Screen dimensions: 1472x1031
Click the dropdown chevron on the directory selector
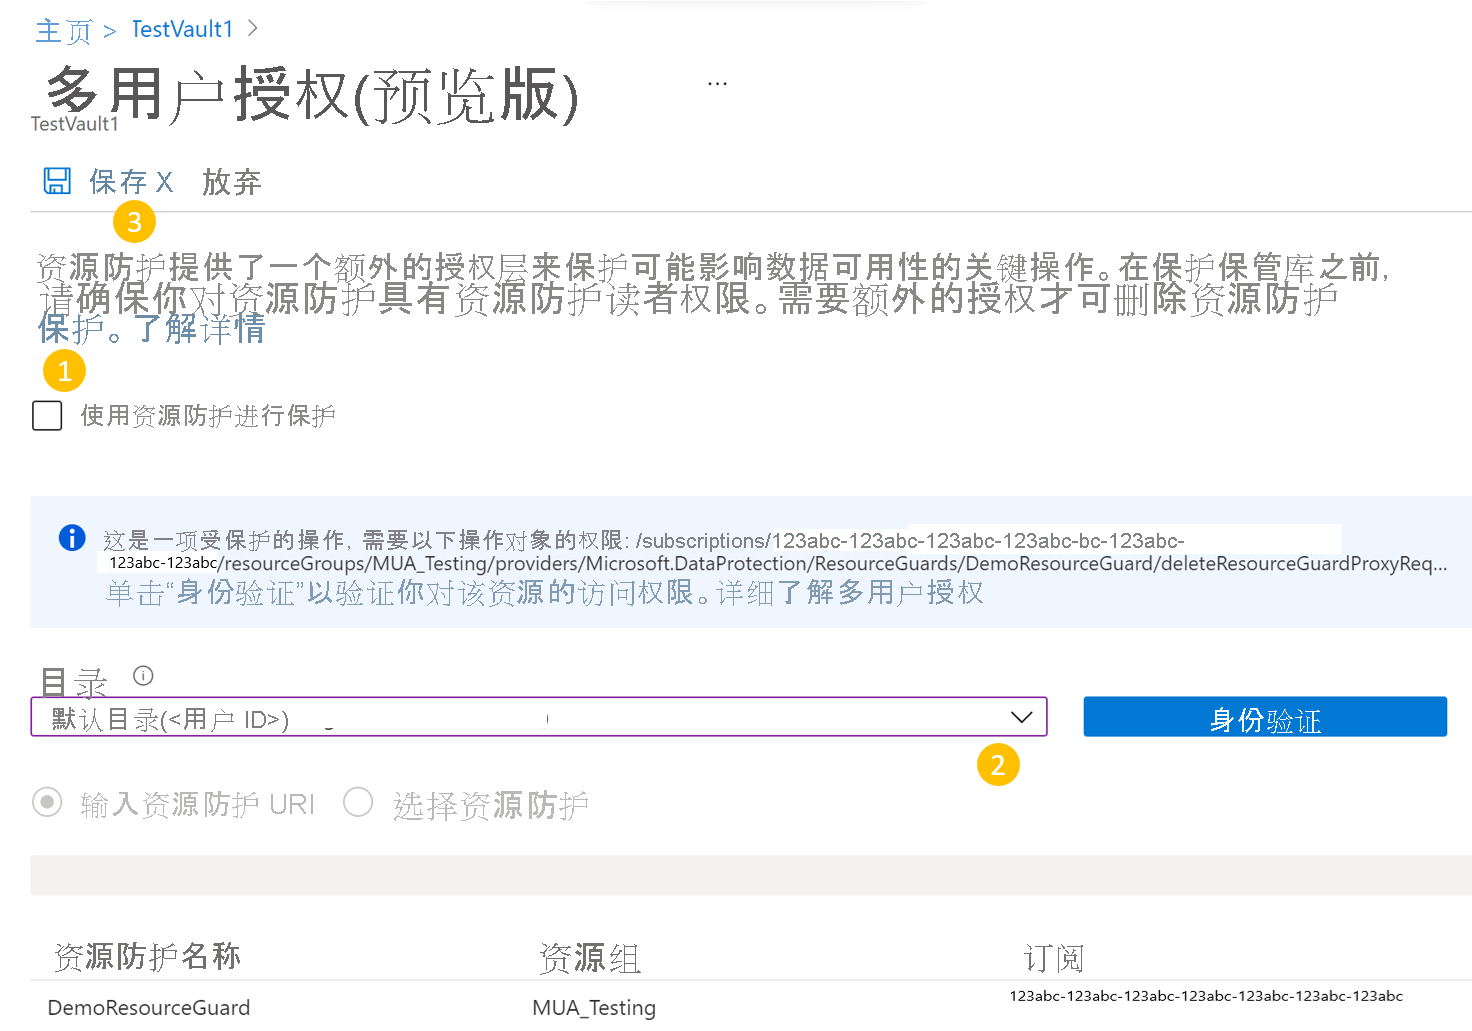point(1021,717)
